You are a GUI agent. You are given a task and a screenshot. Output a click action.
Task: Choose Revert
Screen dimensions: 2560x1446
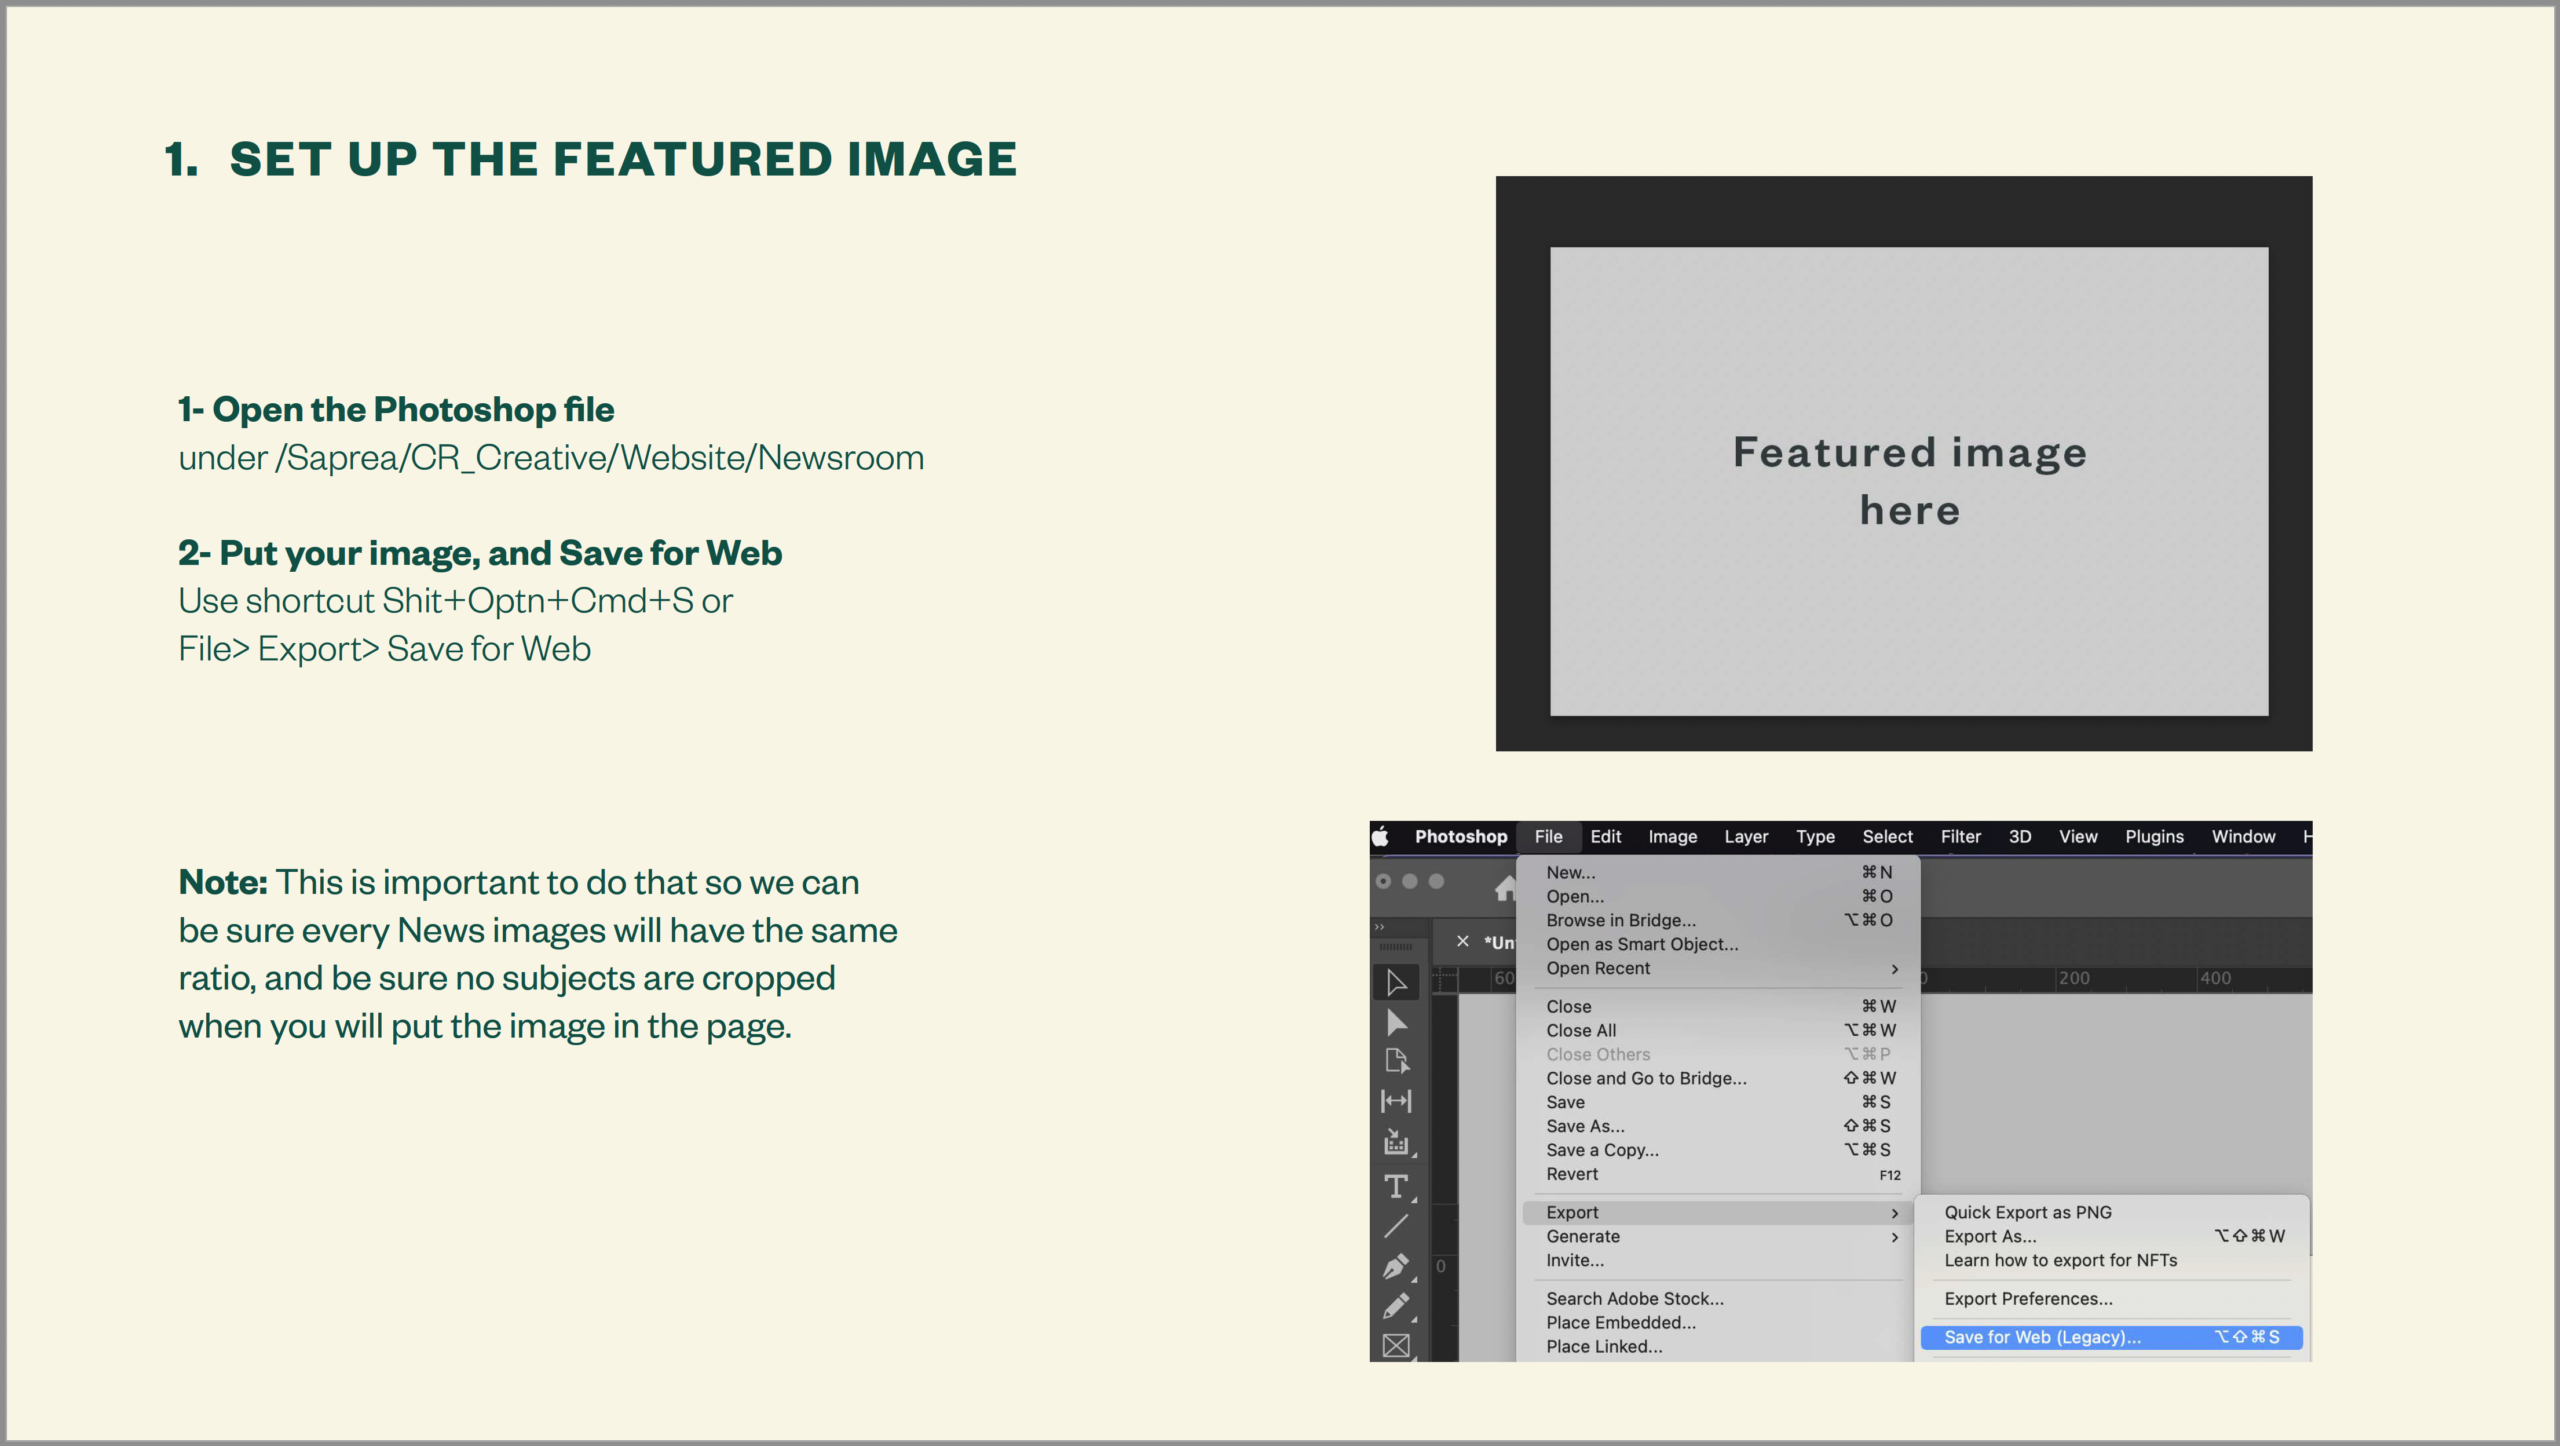coord(1718,1174)
